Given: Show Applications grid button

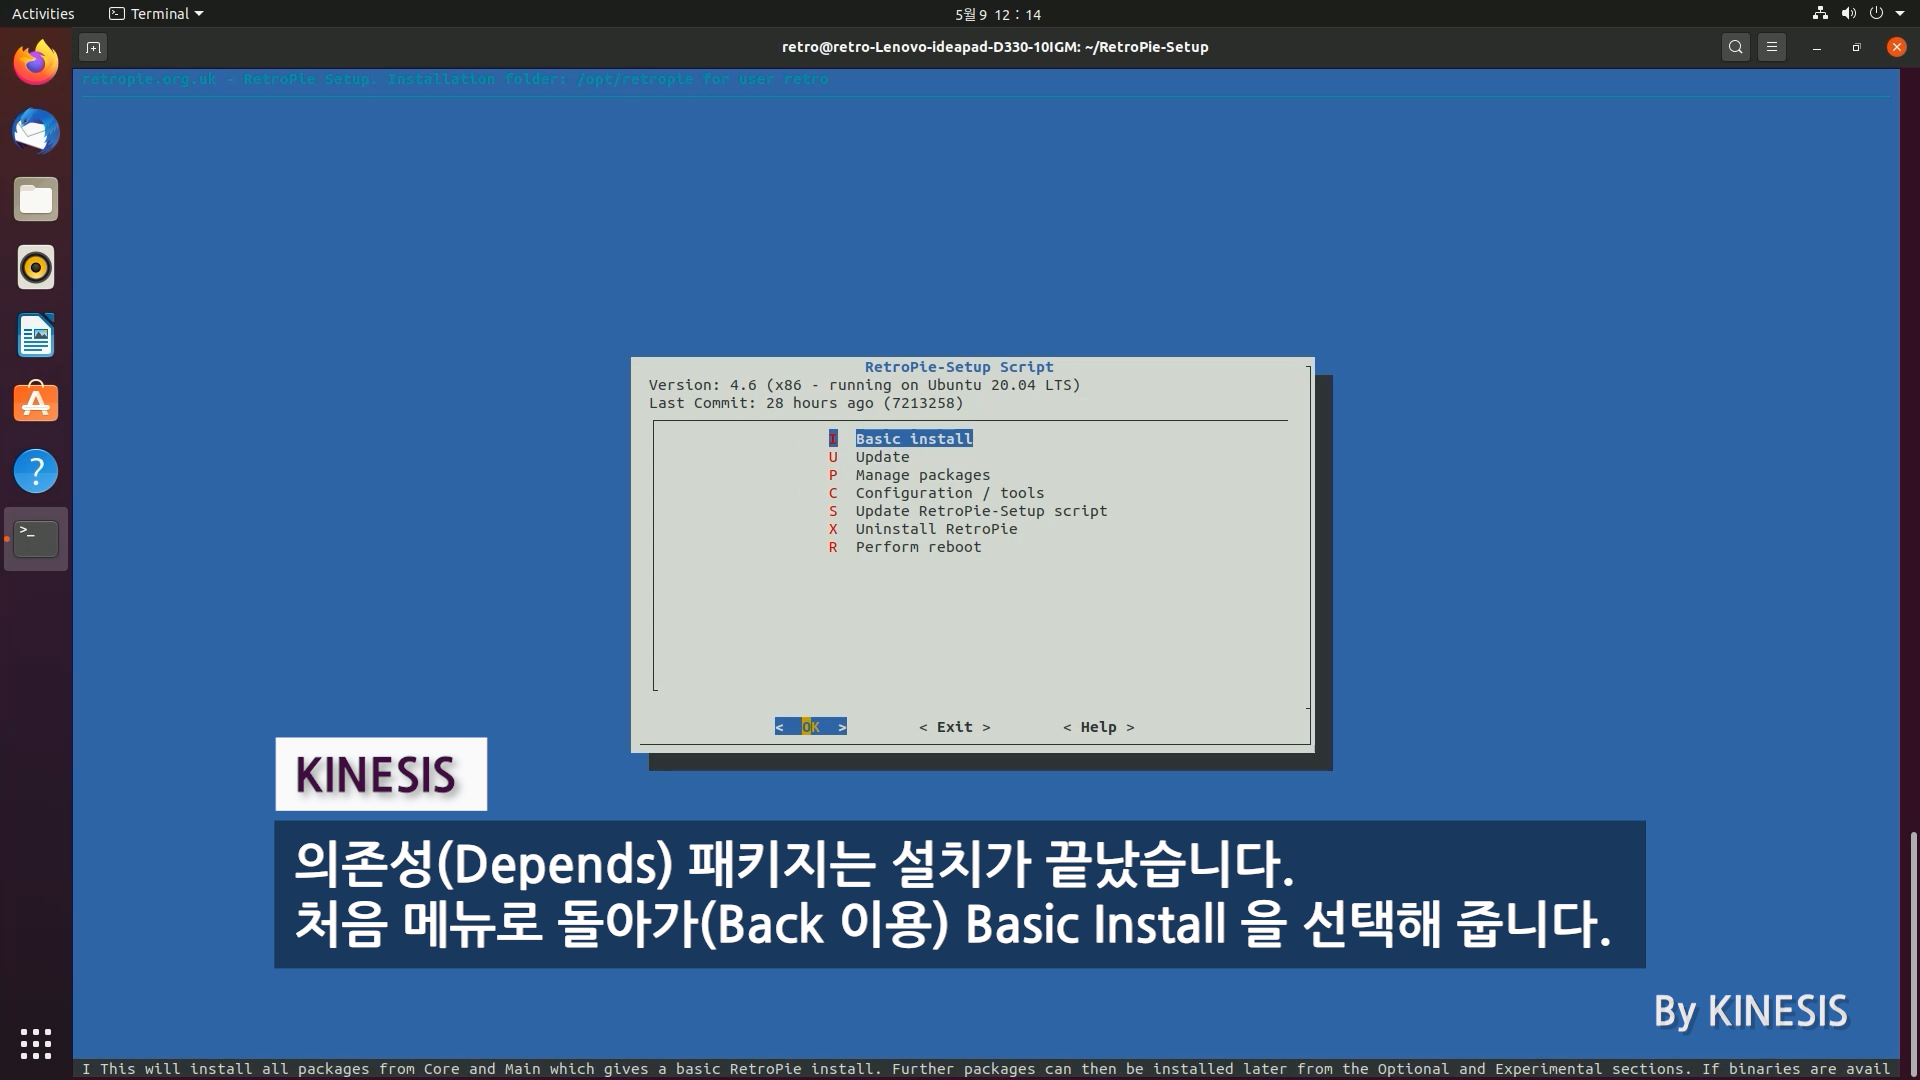Looking at the screenshot, I should tap(36, 1043).
